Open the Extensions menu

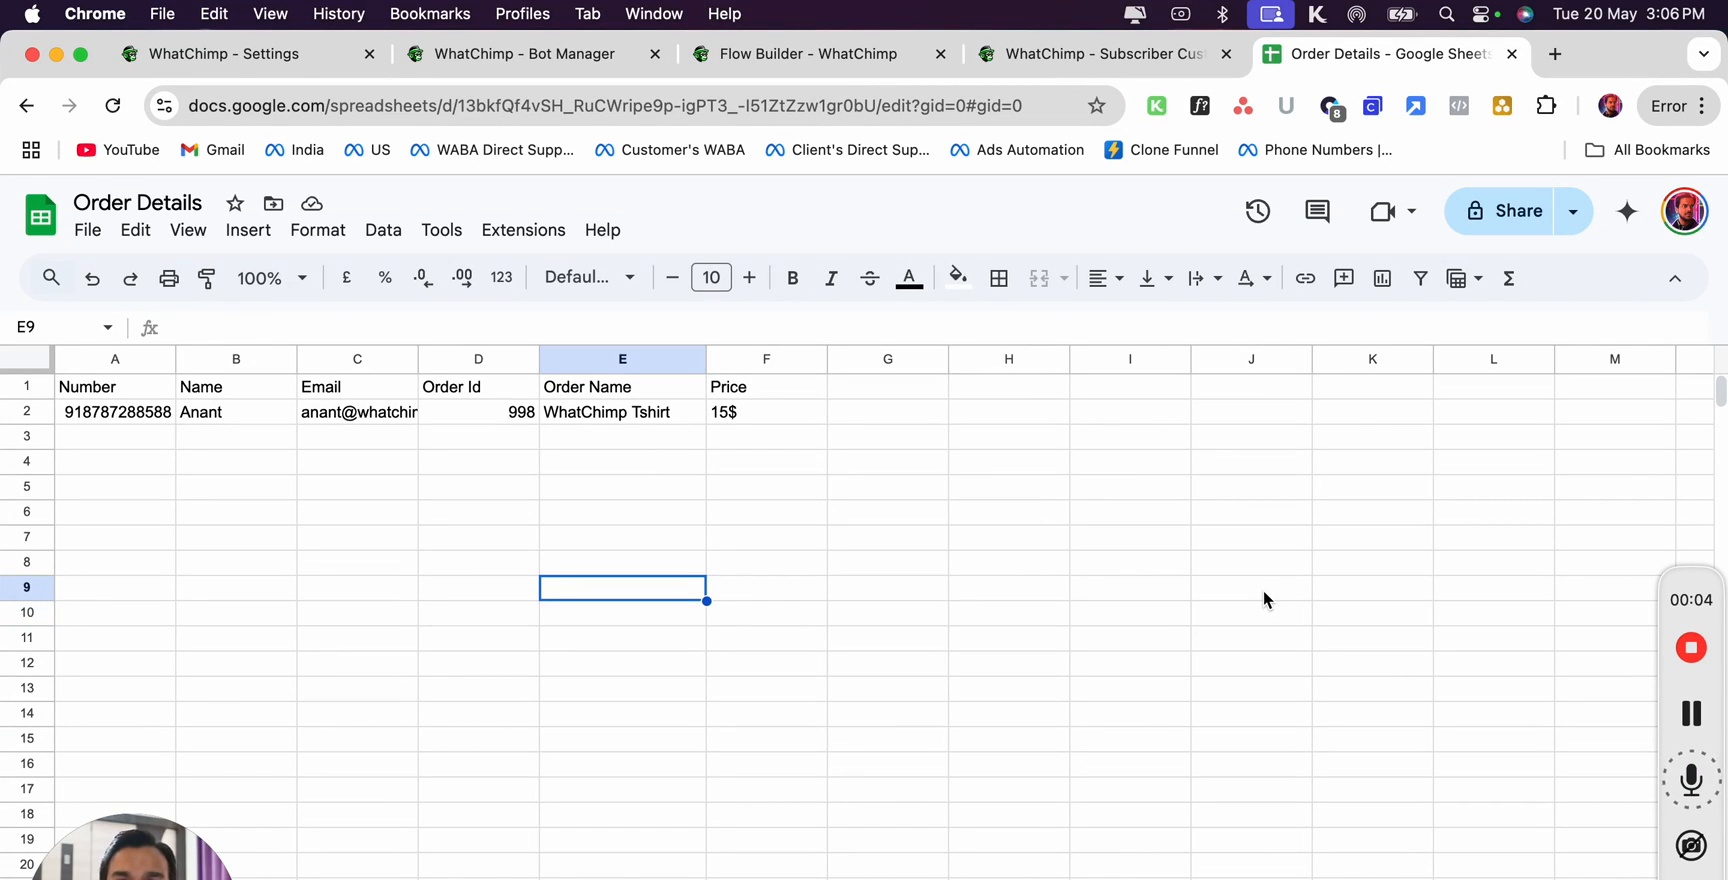523,230
